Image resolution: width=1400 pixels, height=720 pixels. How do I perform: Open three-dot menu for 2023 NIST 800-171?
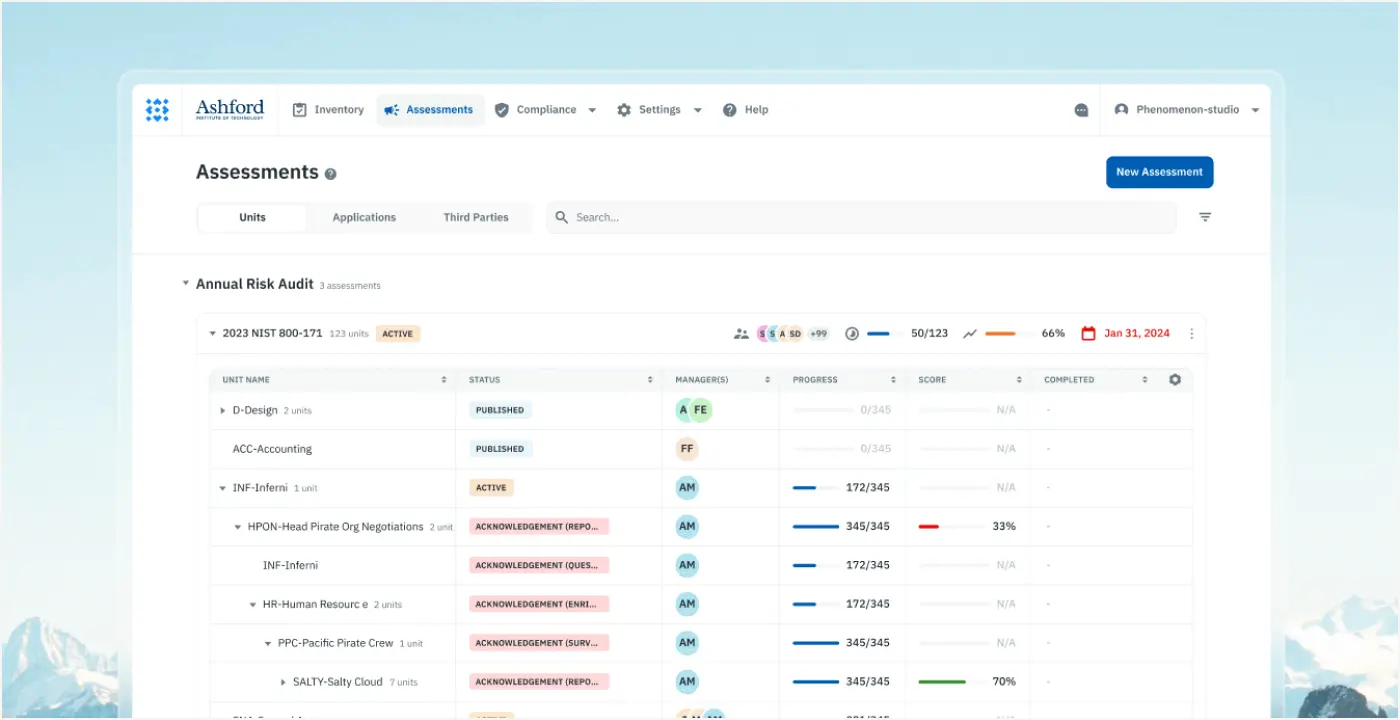click(1191, 334)
